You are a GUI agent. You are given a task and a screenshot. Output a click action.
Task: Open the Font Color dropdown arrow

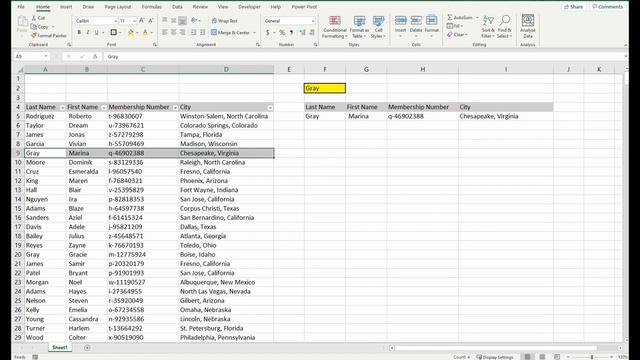[x=152, y=33]
